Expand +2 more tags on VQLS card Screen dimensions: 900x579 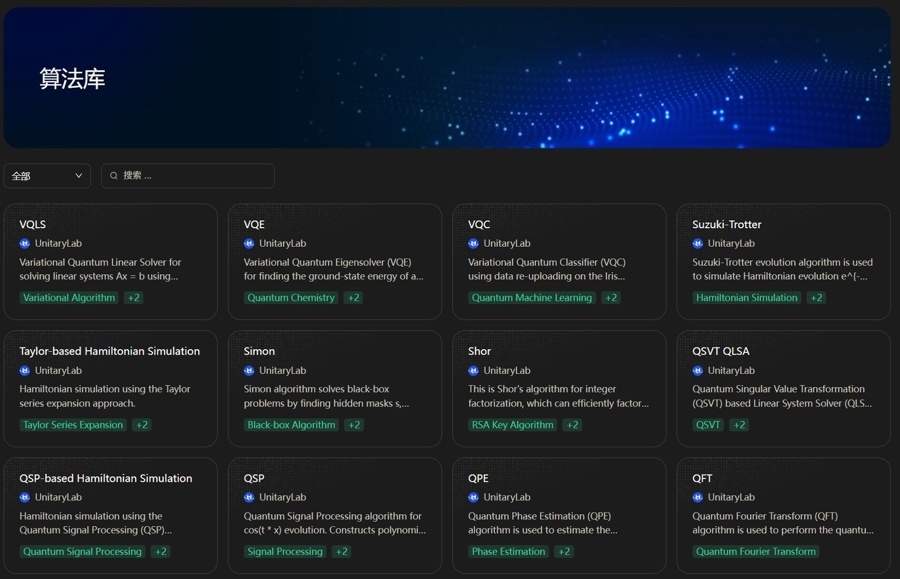click(134, 298)
